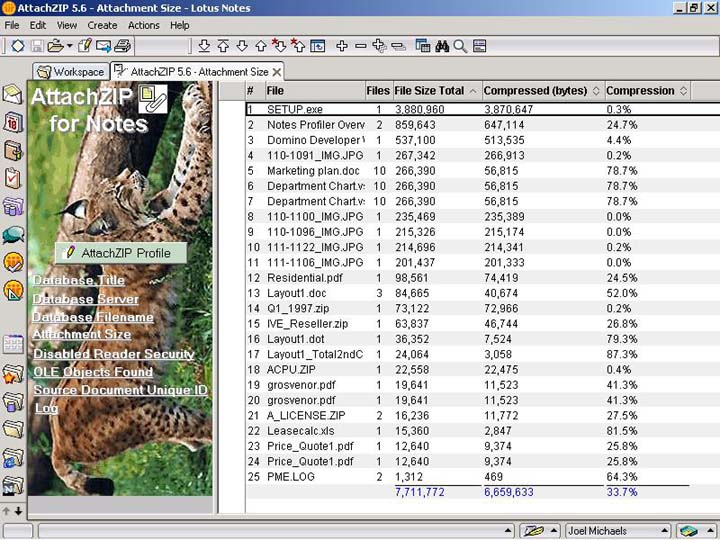Click the save disk icon in toolbar
The image size is (720, 540).
[x=37, y=46]
